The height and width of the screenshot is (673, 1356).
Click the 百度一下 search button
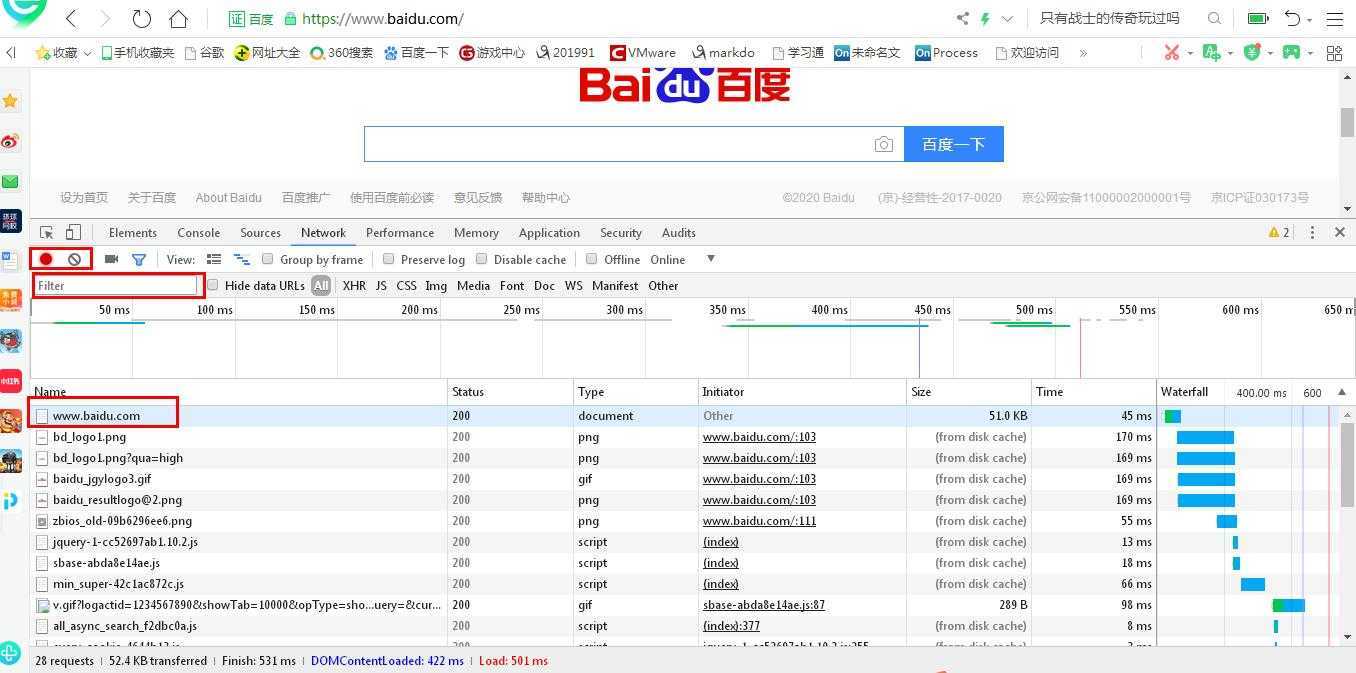[954, 144]
